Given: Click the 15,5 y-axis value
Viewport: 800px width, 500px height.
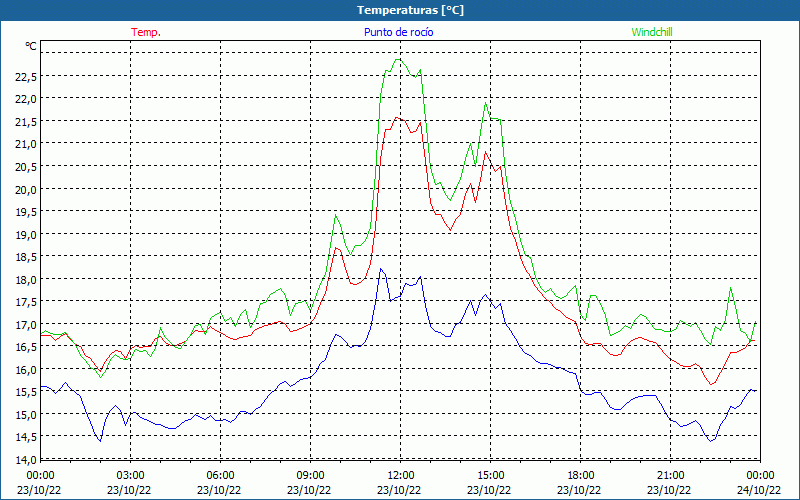Looking at the screenshot, I should point(26,392).
